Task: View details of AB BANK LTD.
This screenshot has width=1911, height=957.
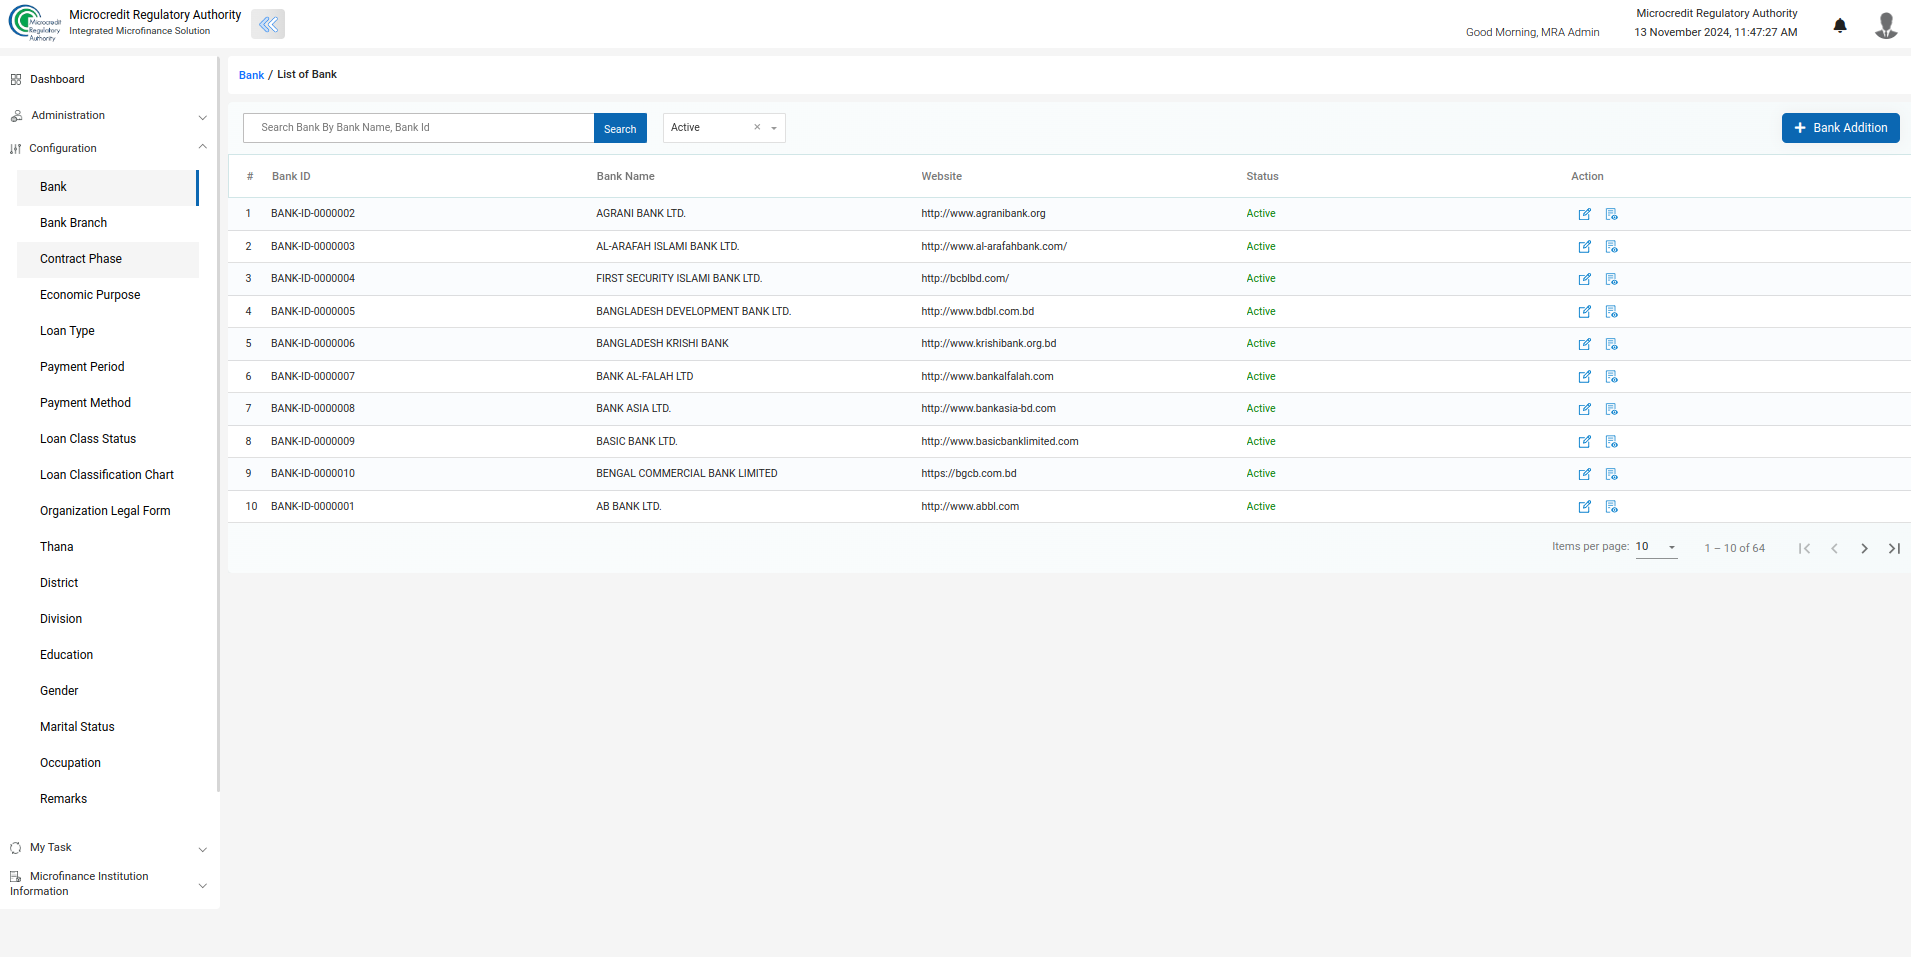Action: tap(1612, 507)
